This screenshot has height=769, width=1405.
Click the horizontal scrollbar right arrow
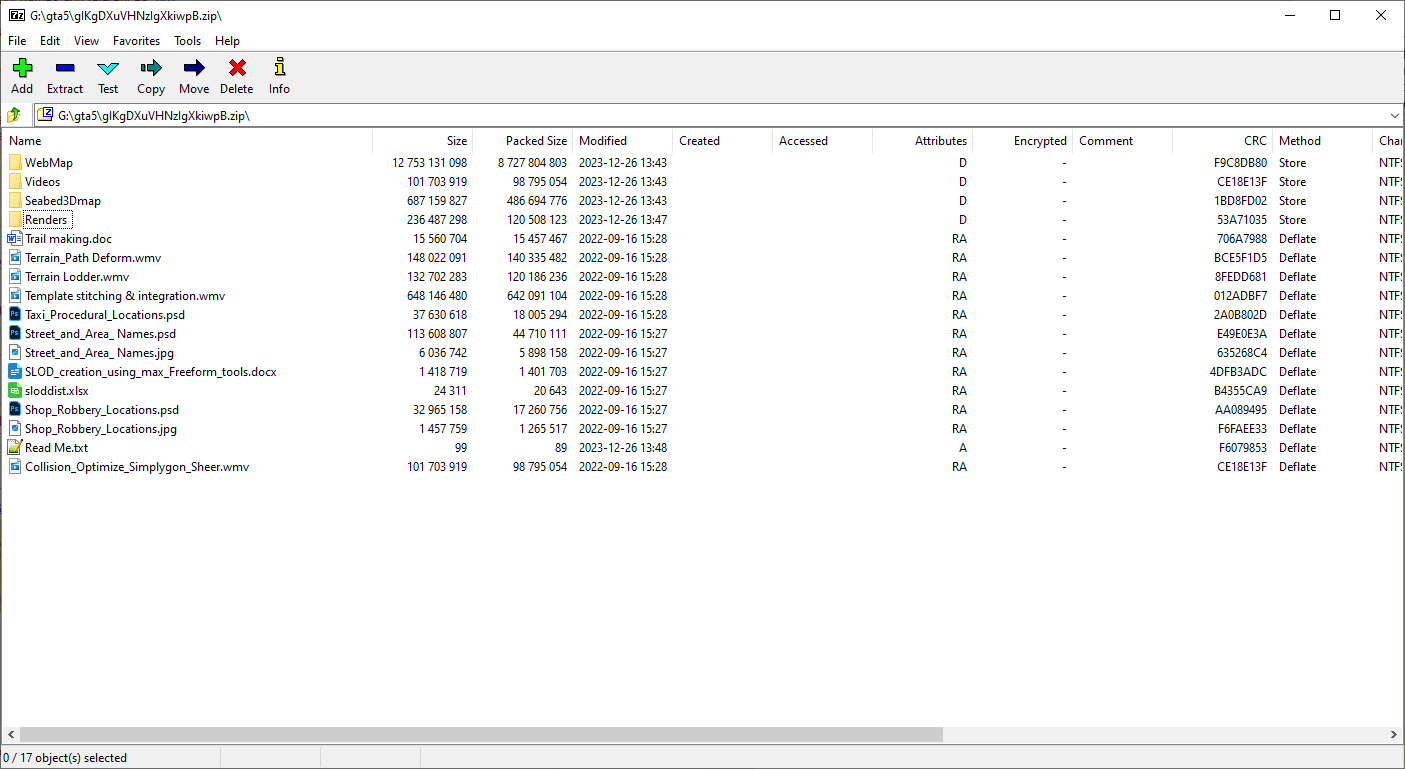[1394, 734]
